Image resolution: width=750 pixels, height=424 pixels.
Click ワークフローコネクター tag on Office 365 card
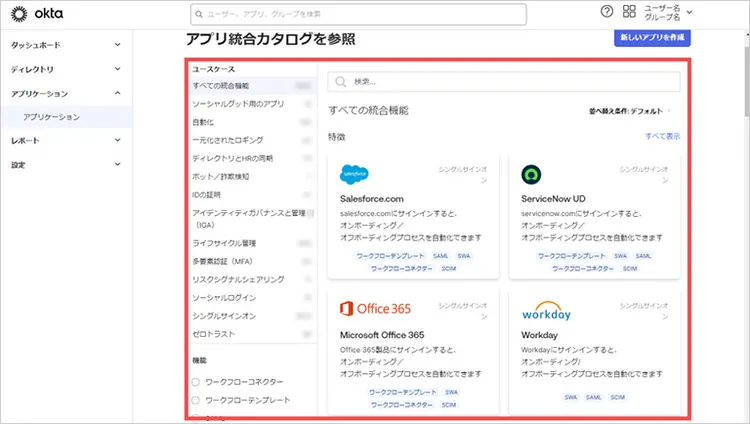pyautogui.click(x=402, y=405)
